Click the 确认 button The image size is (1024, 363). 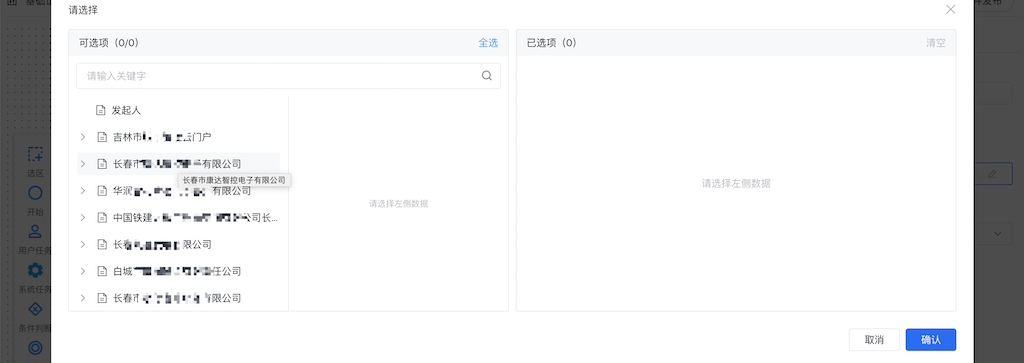tap(931, 339)
